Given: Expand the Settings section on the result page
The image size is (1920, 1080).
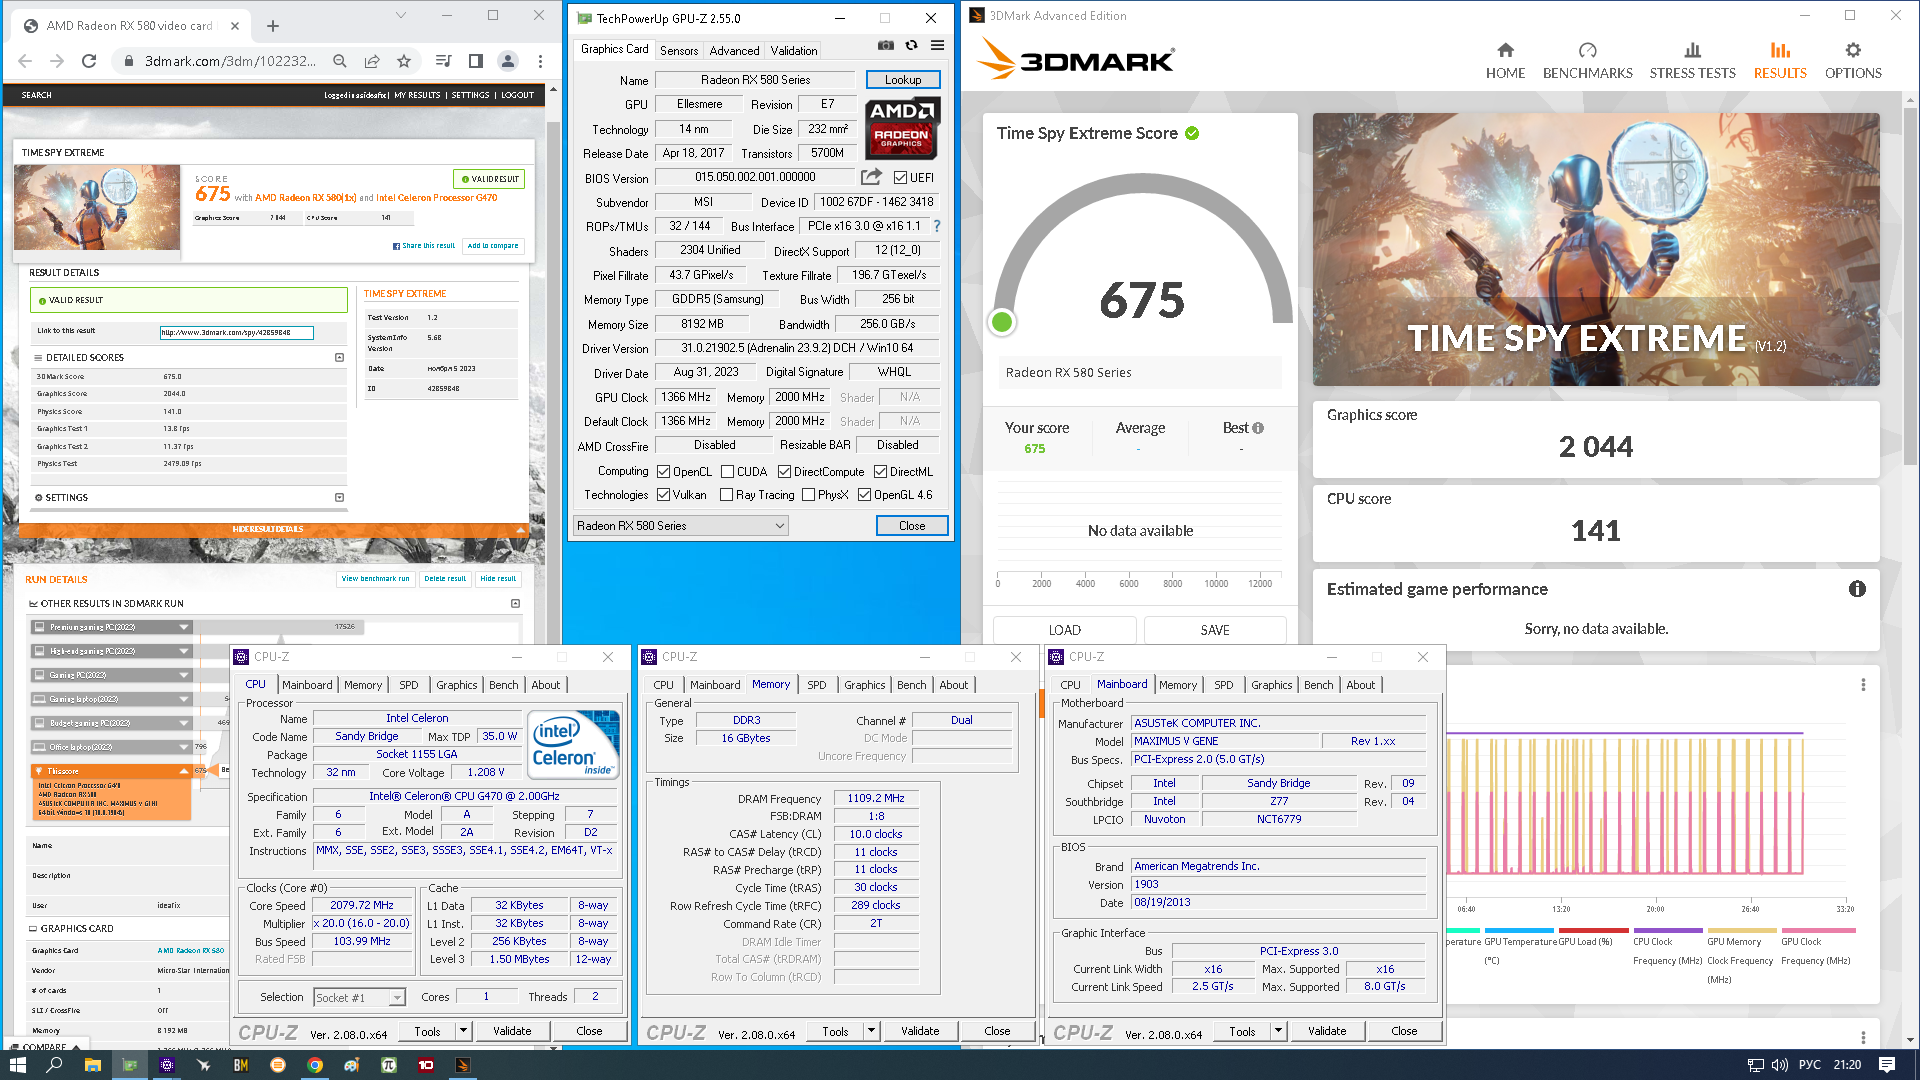Looking at the screenshot, I should point(339,497).
